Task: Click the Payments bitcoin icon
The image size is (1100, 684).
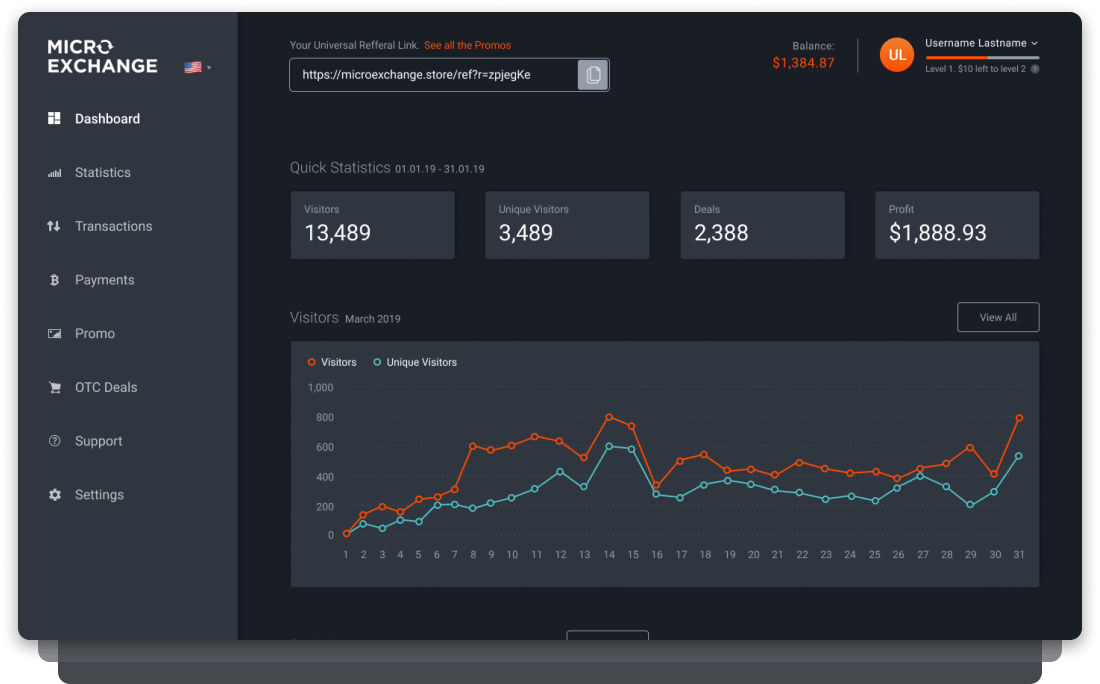Action: click(54, 281)
